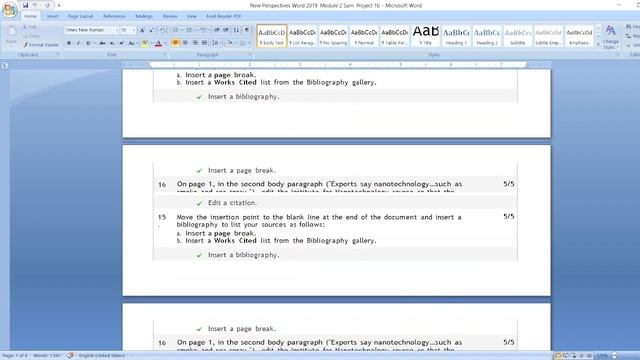Click the Undo icon in Quick Access Toolbar
Screen dimensions: 640x360
[x=35, y=5]
